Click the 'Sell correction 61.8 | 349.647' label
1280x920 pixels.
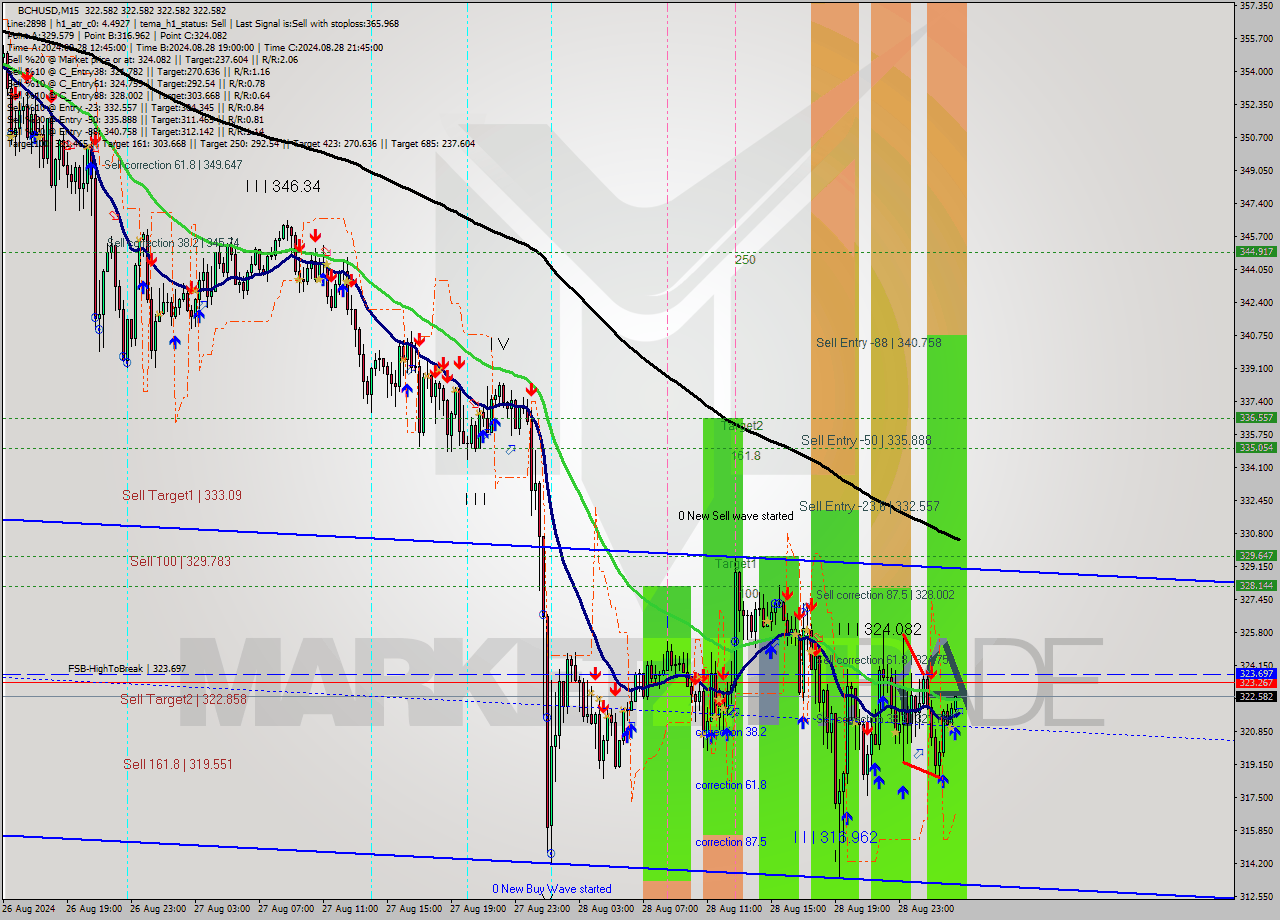172,164
